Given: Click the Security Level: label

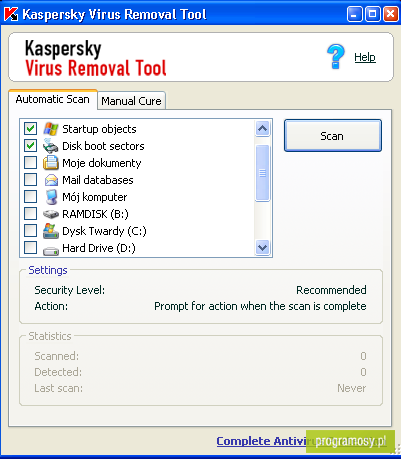Looking at the screenshot, I should pyautogui.click(x=69, y=290).
